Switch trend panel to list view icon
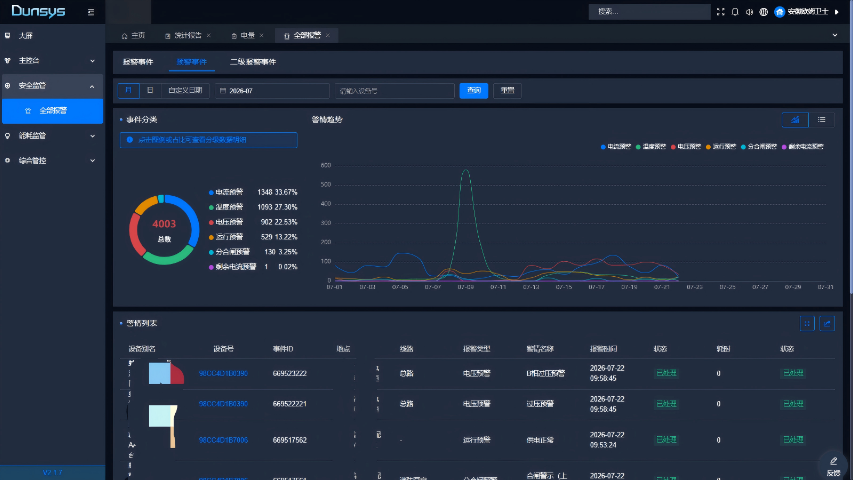The image size is (853, 480). click(x=821, y=120)
